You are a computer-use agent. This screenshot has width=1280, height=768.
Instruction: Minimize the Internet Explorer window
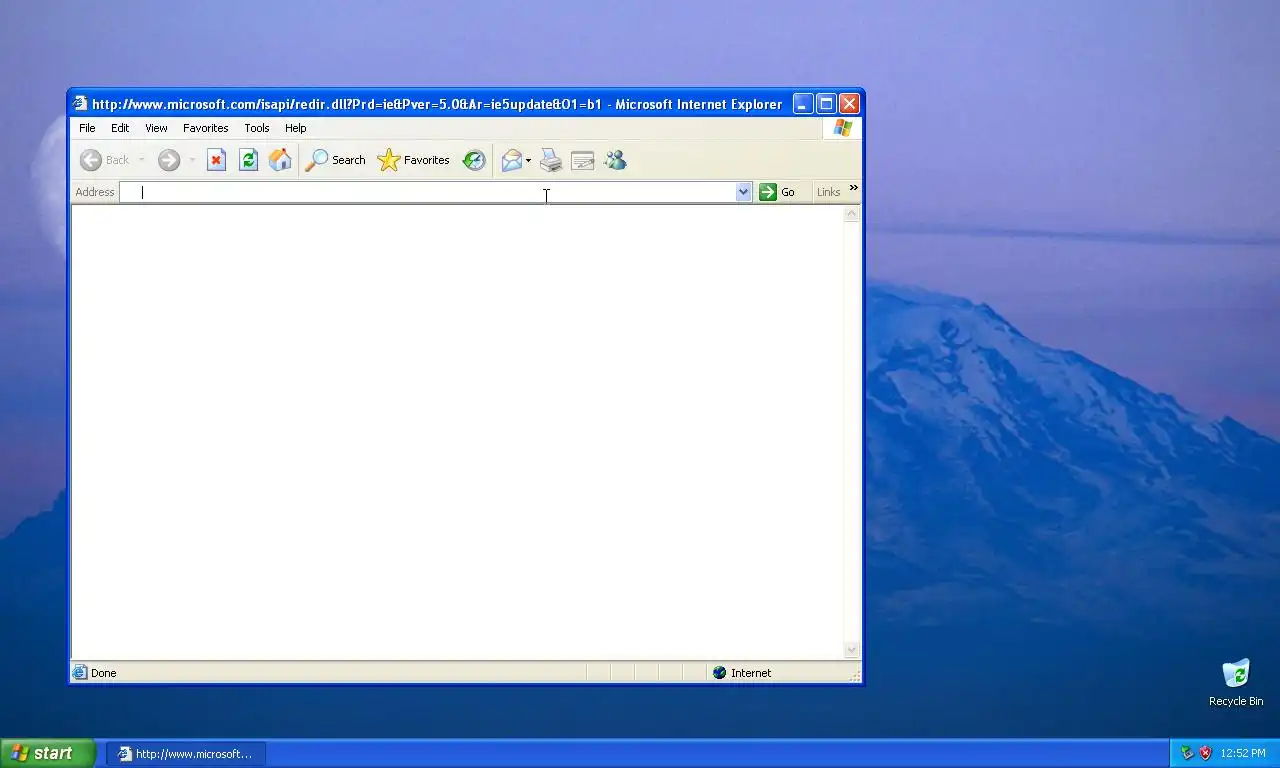803,104
